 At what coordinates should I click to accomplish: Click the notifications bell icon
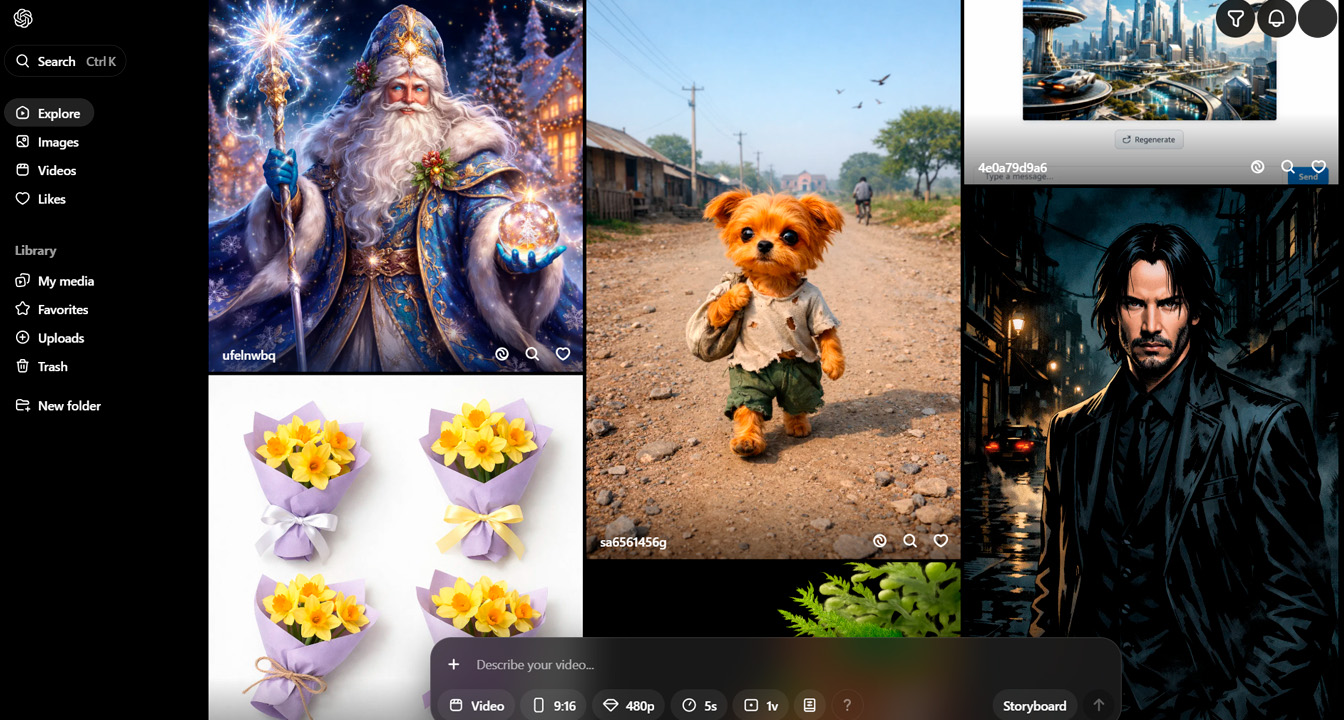point(1276,19)
